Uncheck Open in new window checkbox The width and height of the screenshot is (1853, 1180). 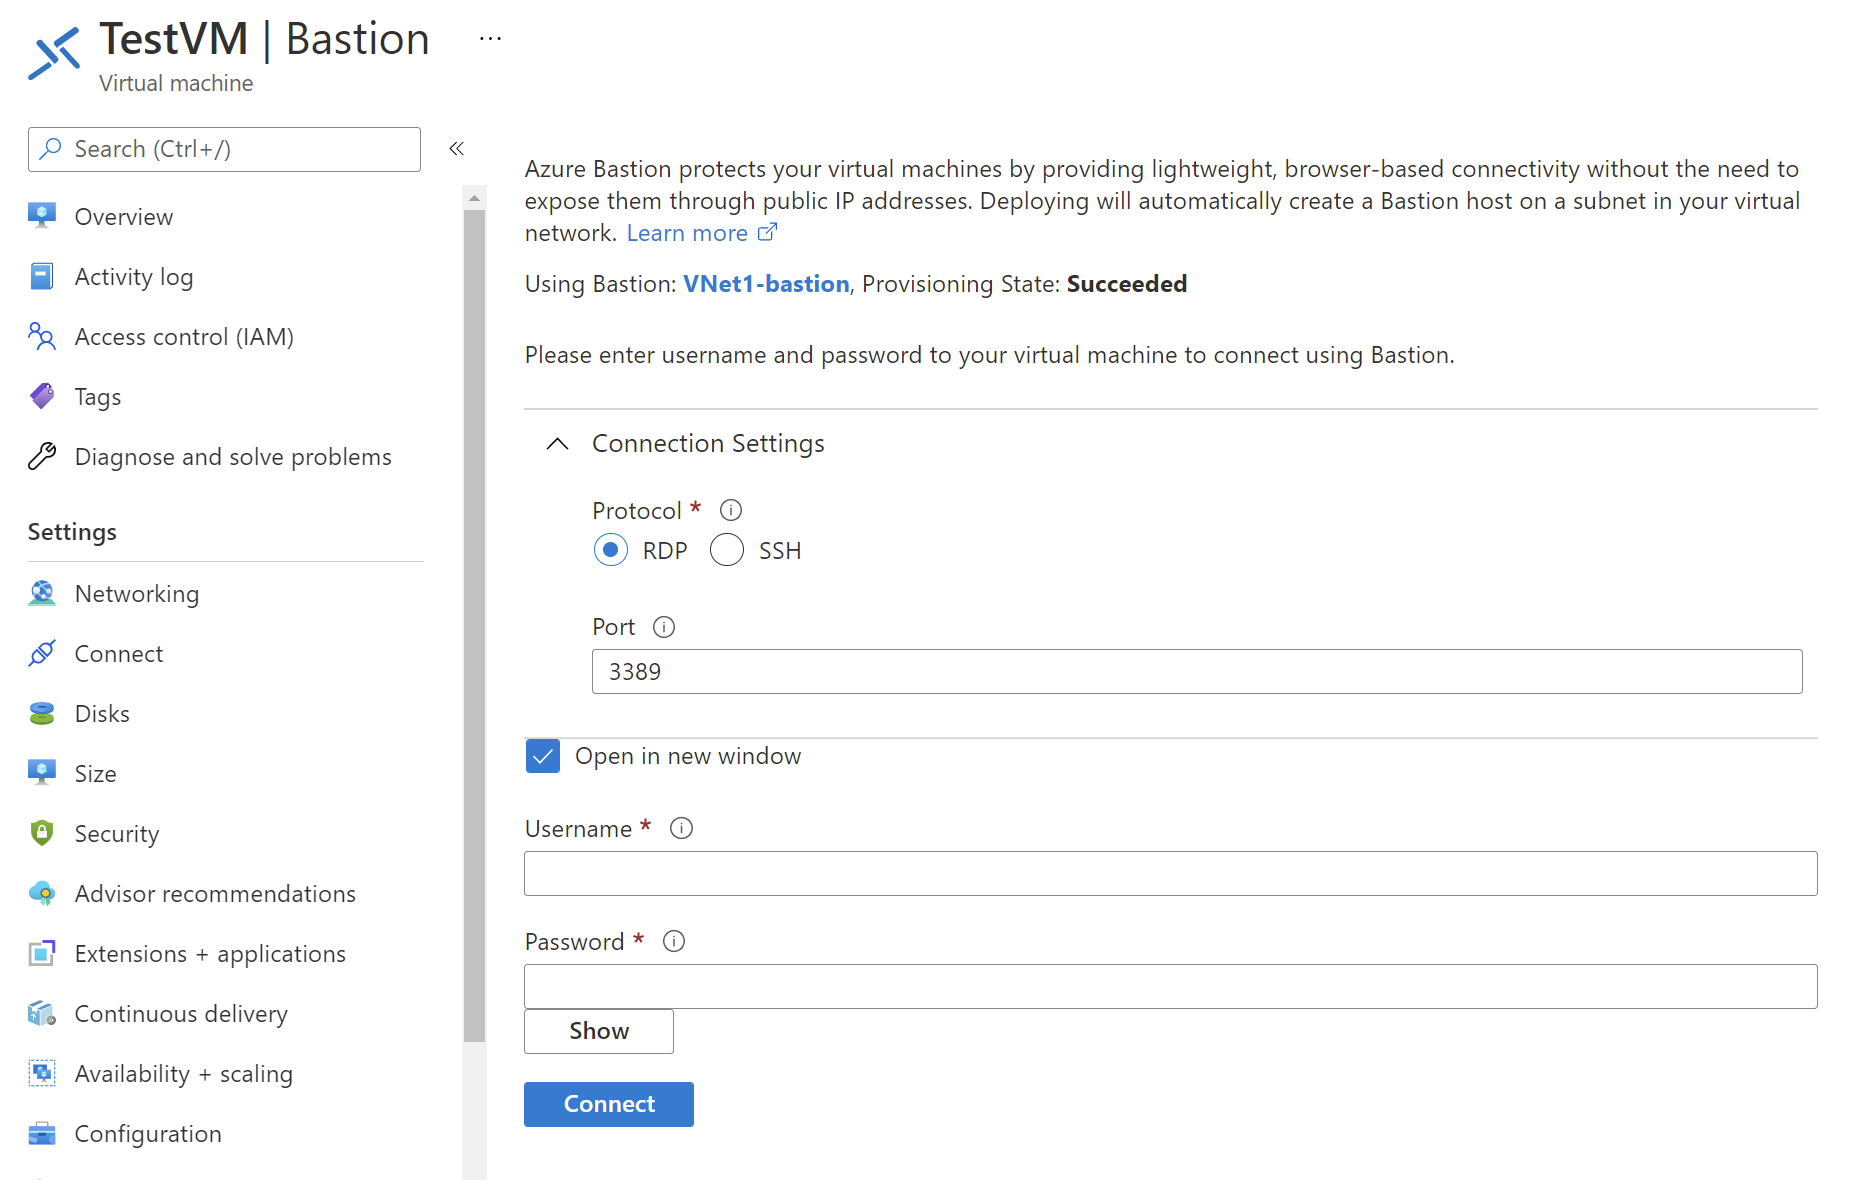coord(543,757)
